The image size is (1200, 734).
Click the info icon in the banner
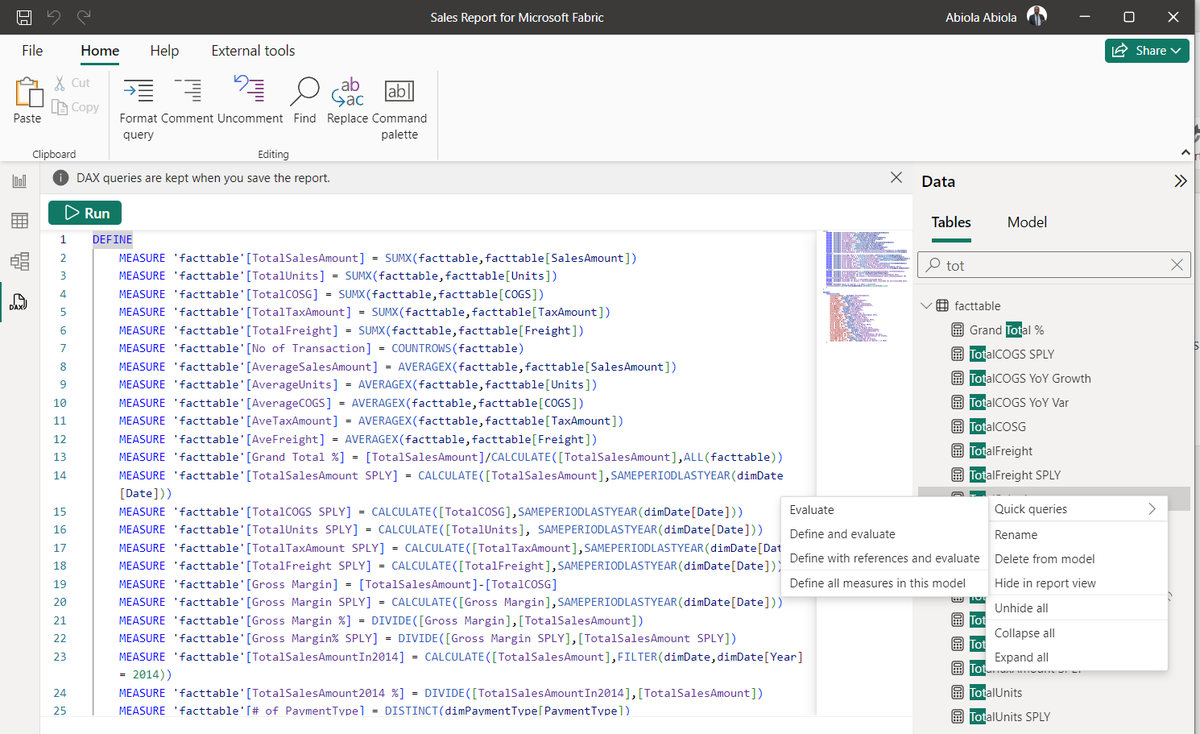pyautogui.click(x=63, y=177)
